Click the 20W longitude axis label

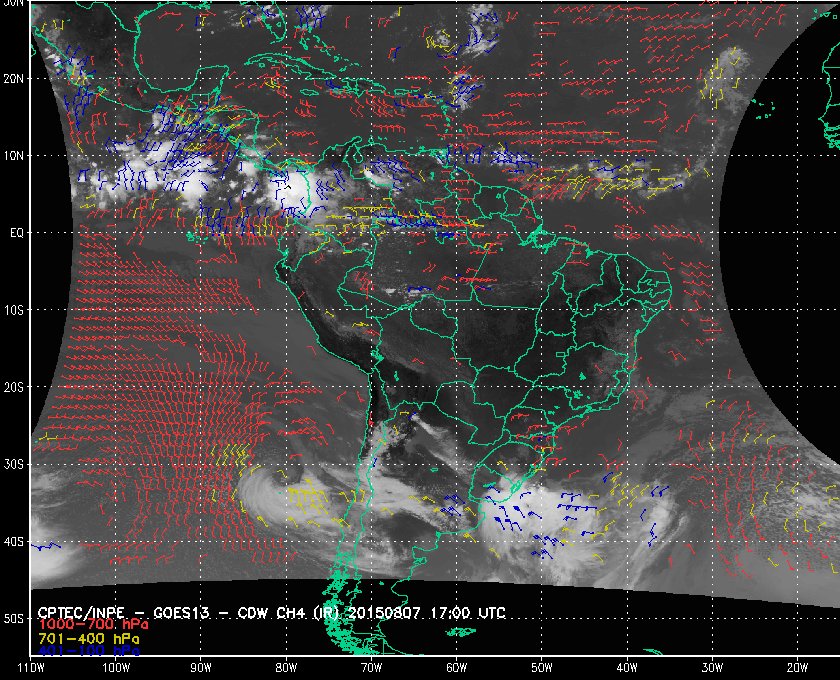coord(797,668)
